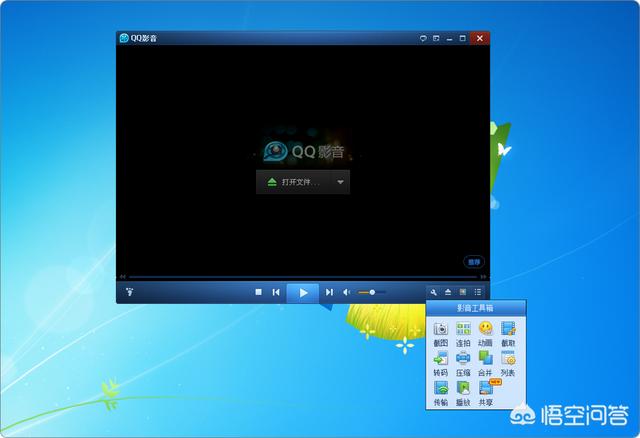
Task: Click the fast-forward arrows right of seek bar
Action: (x=483, y=277)
